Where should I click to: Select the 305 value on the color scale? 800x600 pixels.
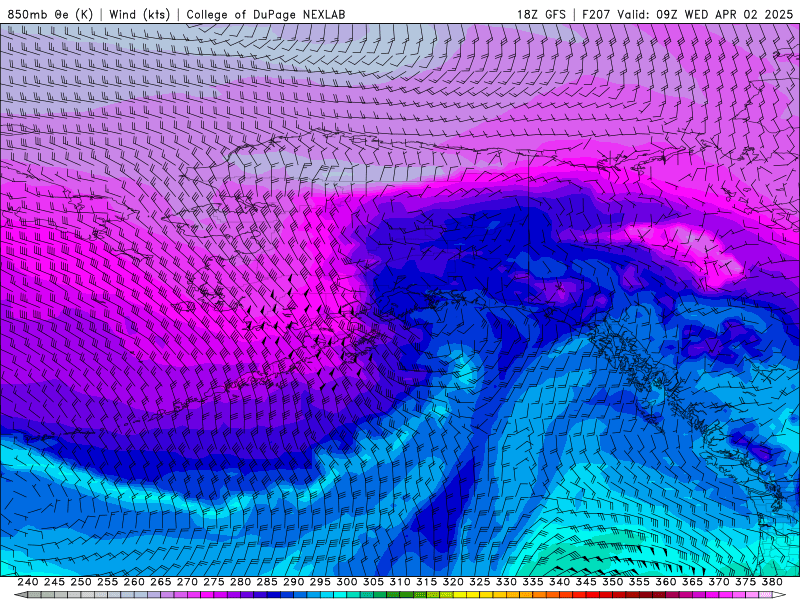[x=373, y=582]
